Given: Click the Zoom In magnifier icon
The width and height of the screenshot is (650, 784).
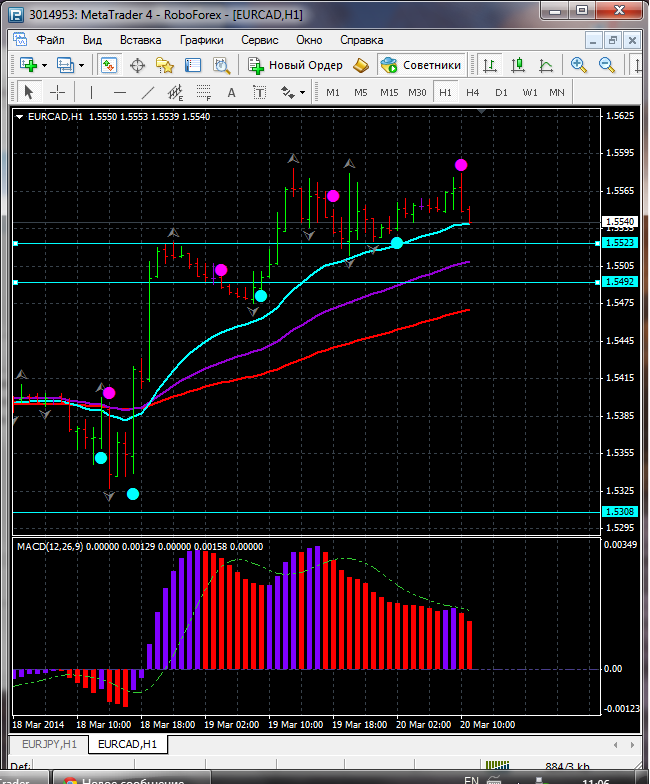Looking at the screenshot, I should [x=578, y=65].
